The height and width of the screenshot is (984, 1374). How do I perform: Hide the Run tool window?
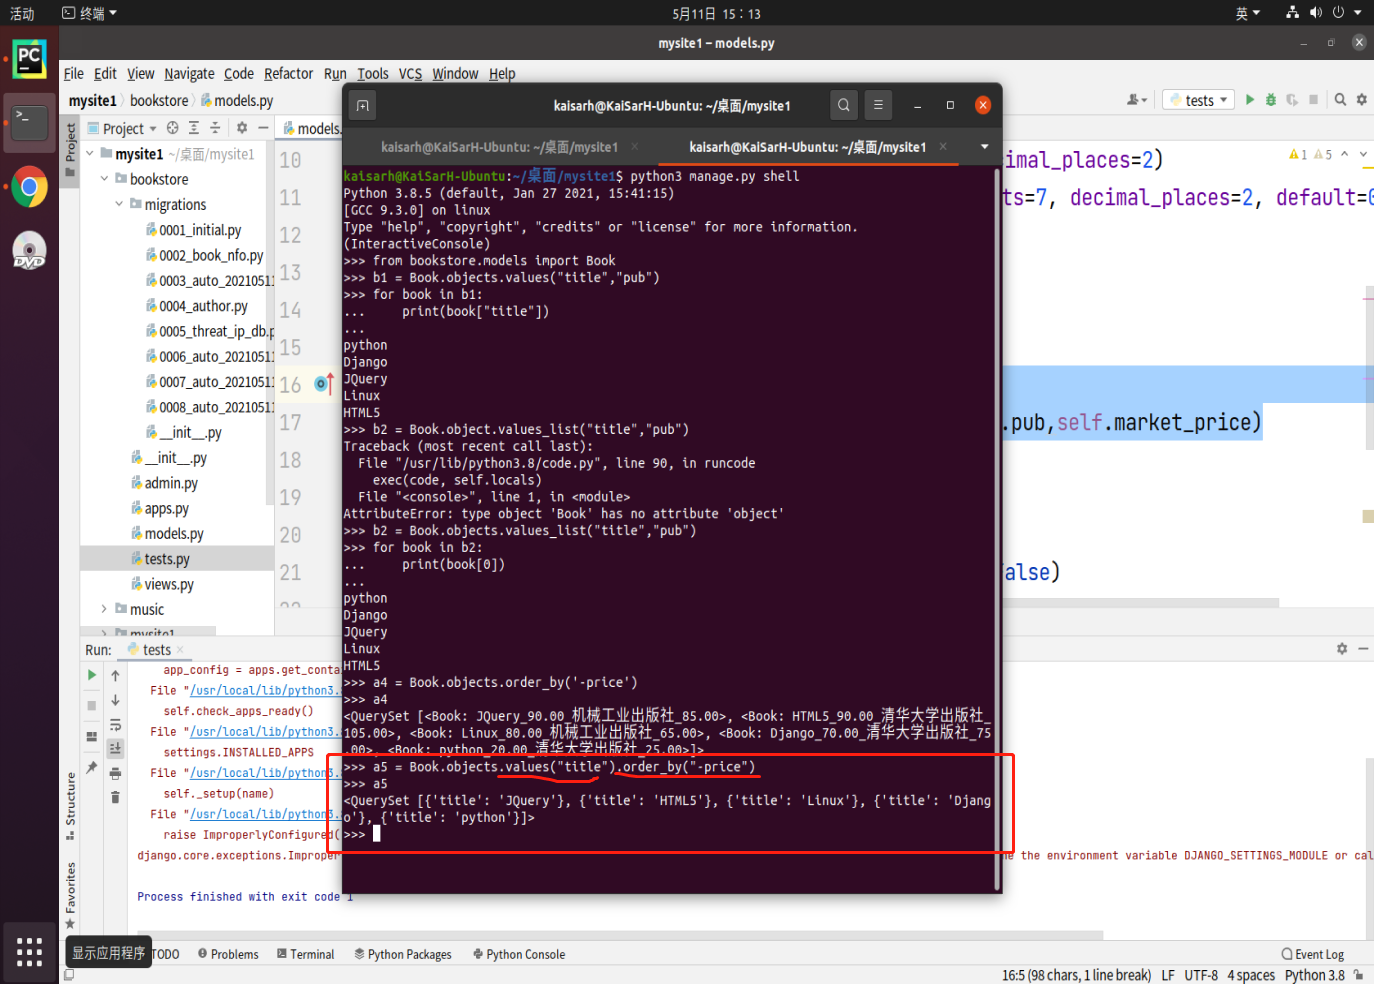coord(1363,649)
